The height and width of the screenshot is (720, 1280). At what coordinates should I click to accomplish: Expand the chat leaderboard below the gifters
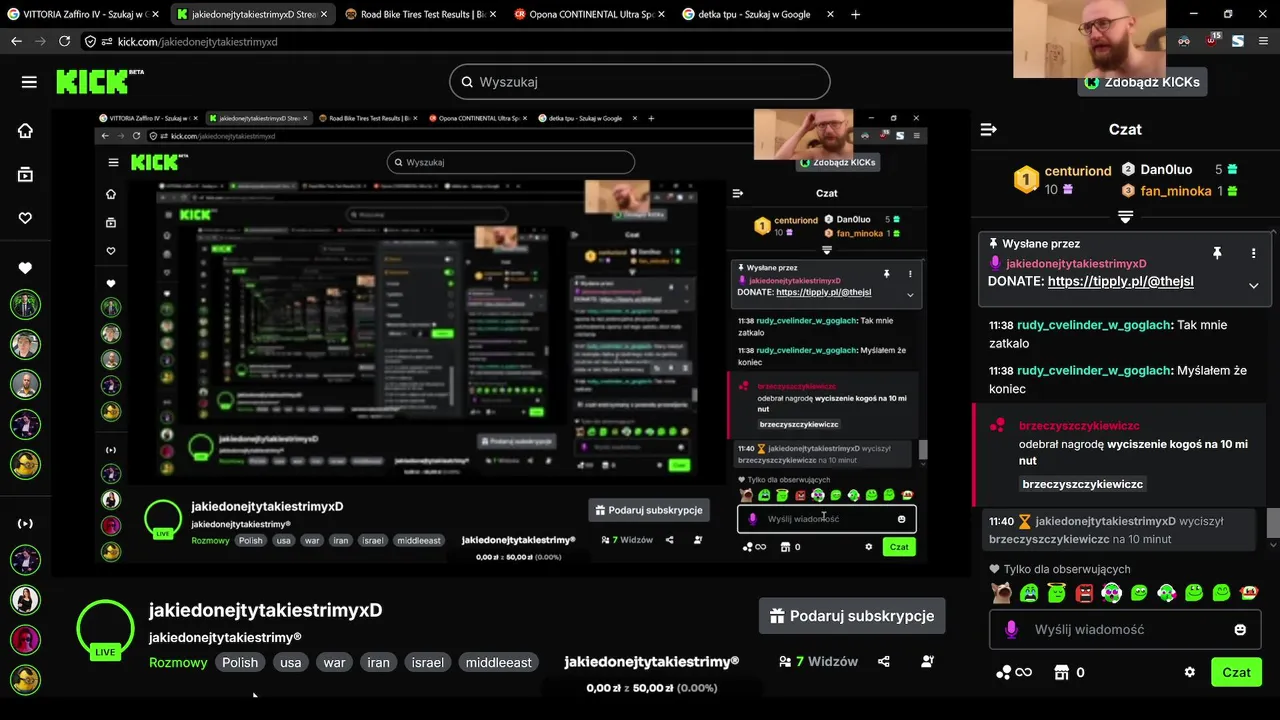1125,217
